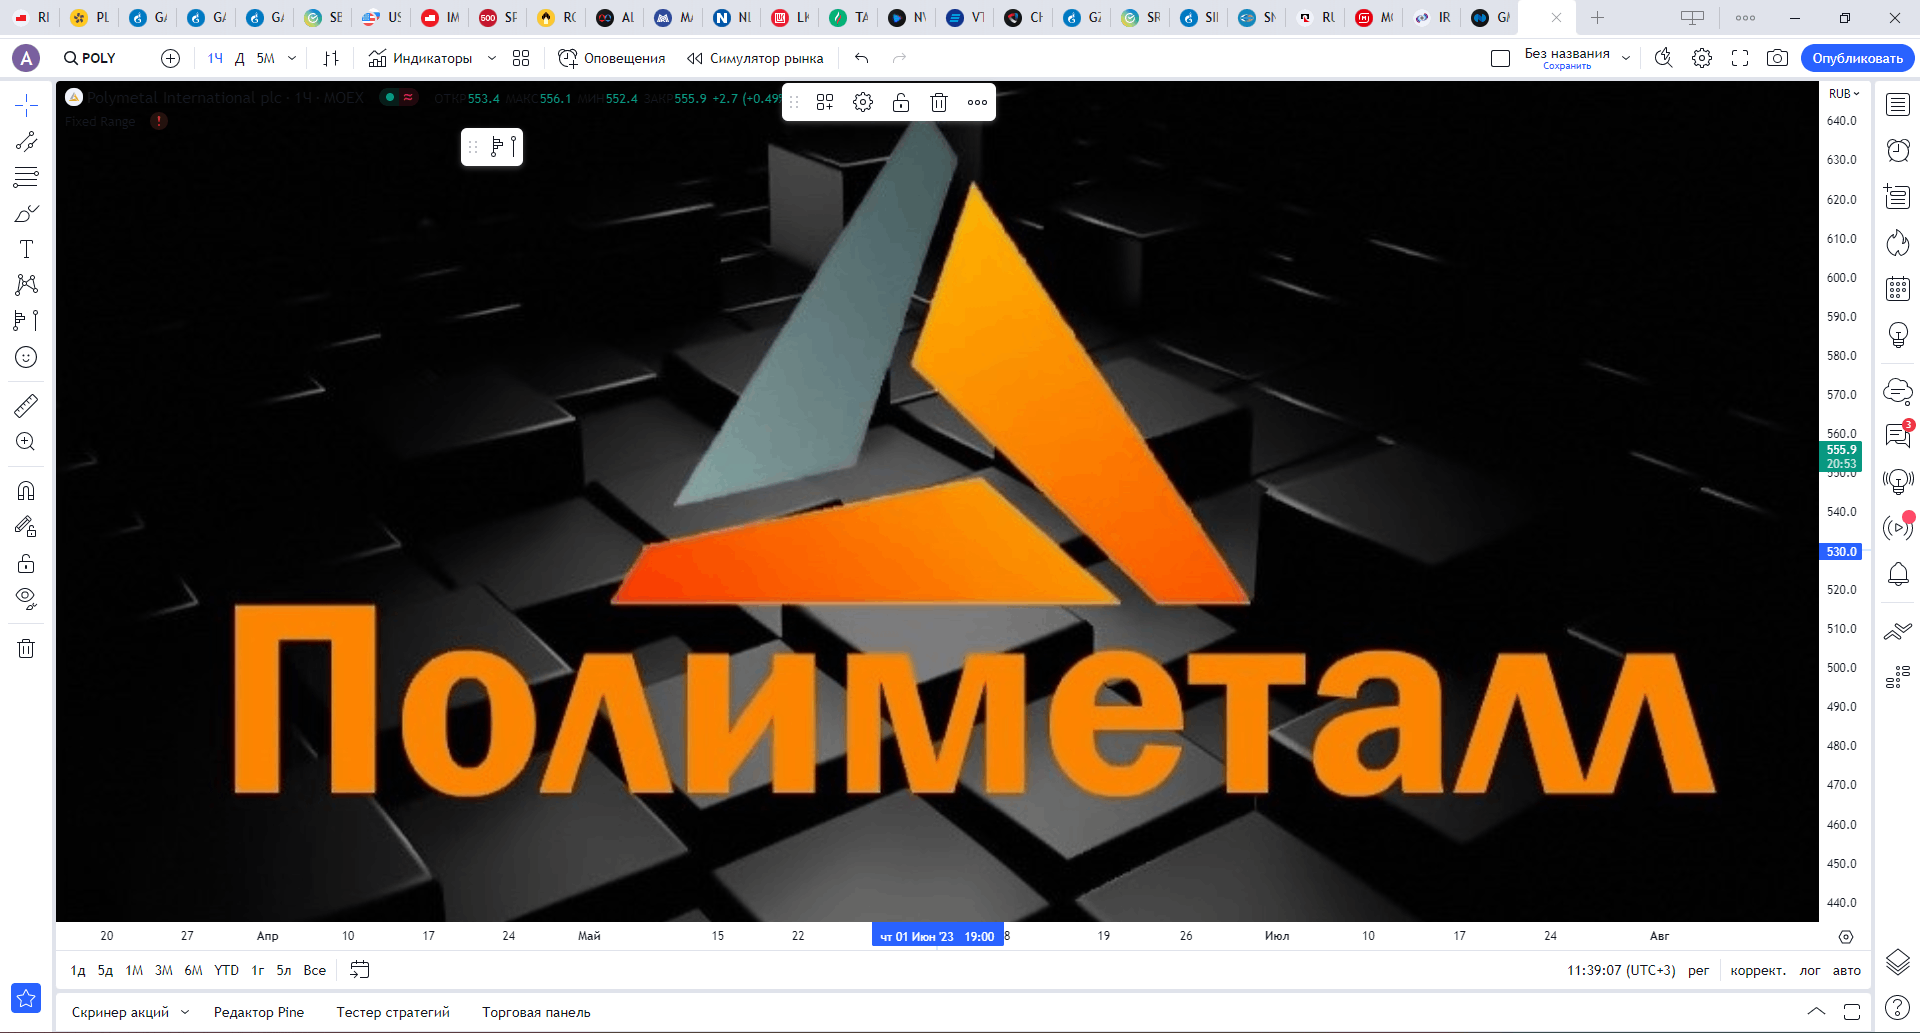Open drawing settings gear in floating toolbar
This screenshot has width=1920, height=1033.
point(863,102)
